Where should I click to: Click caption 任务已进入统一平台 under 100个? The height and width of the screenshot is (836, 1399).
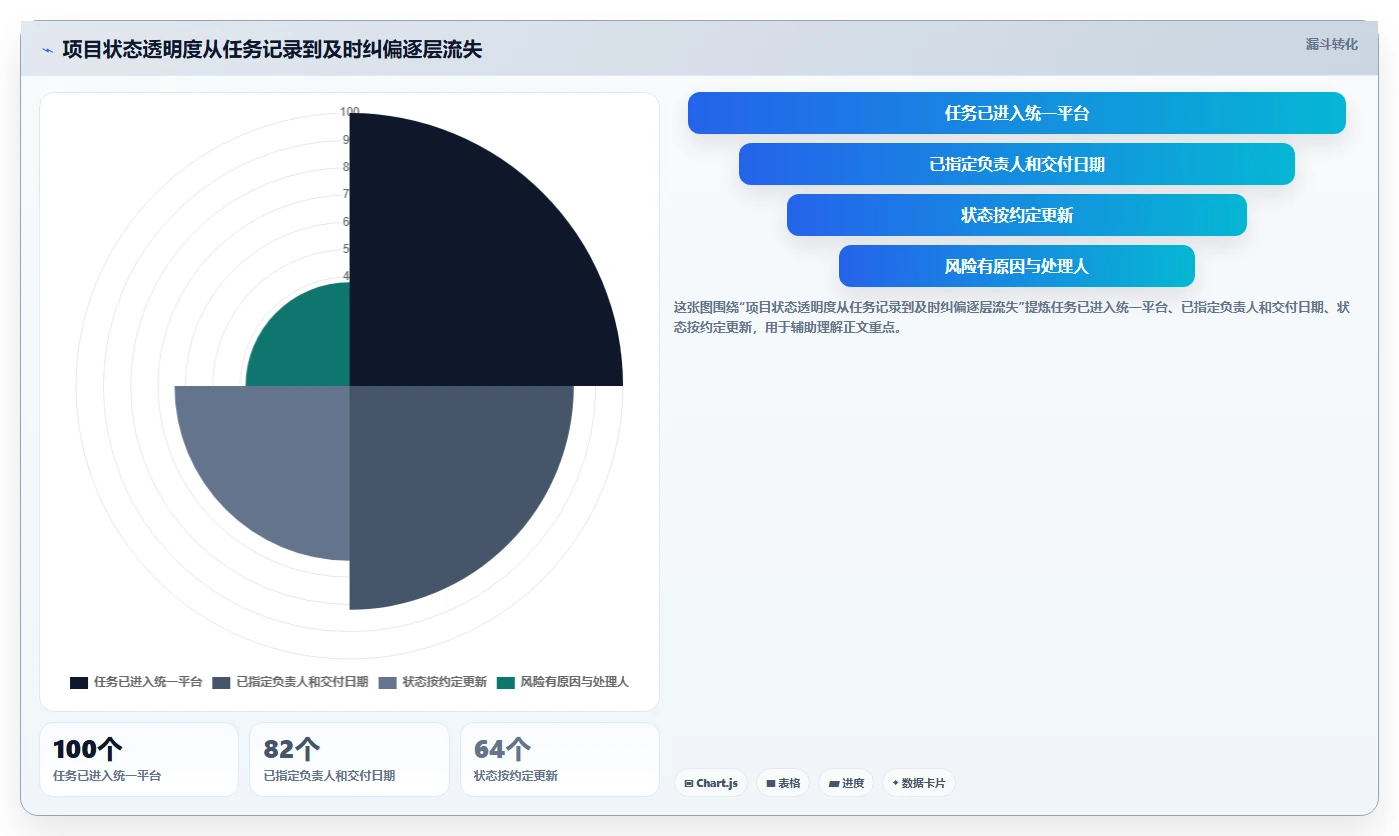[107, 776]
